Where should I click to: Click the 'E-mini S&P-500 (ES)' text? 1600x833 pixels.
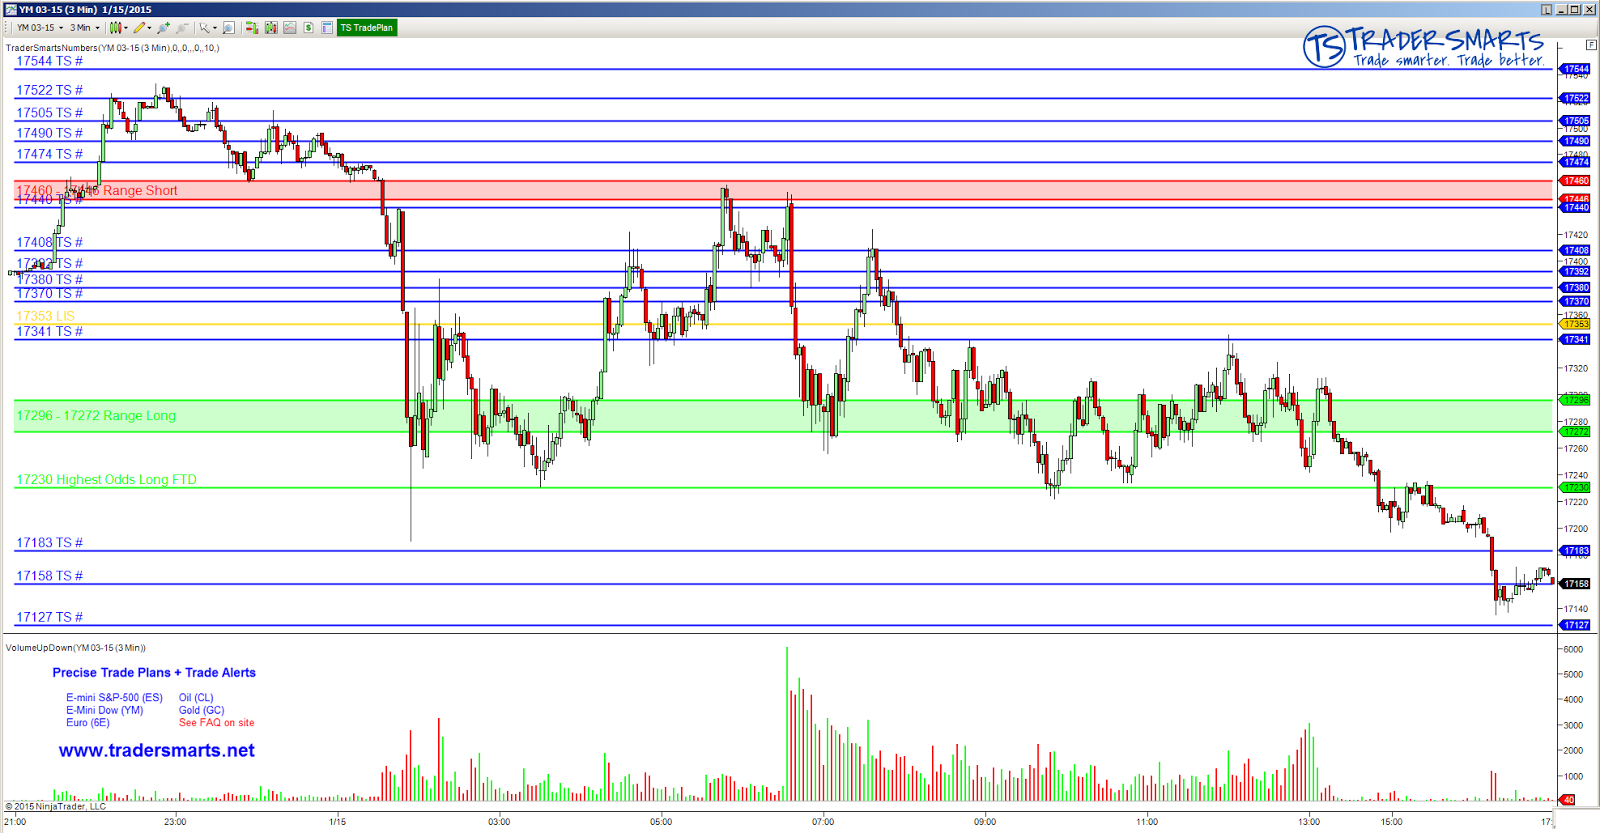pos(114,698)
